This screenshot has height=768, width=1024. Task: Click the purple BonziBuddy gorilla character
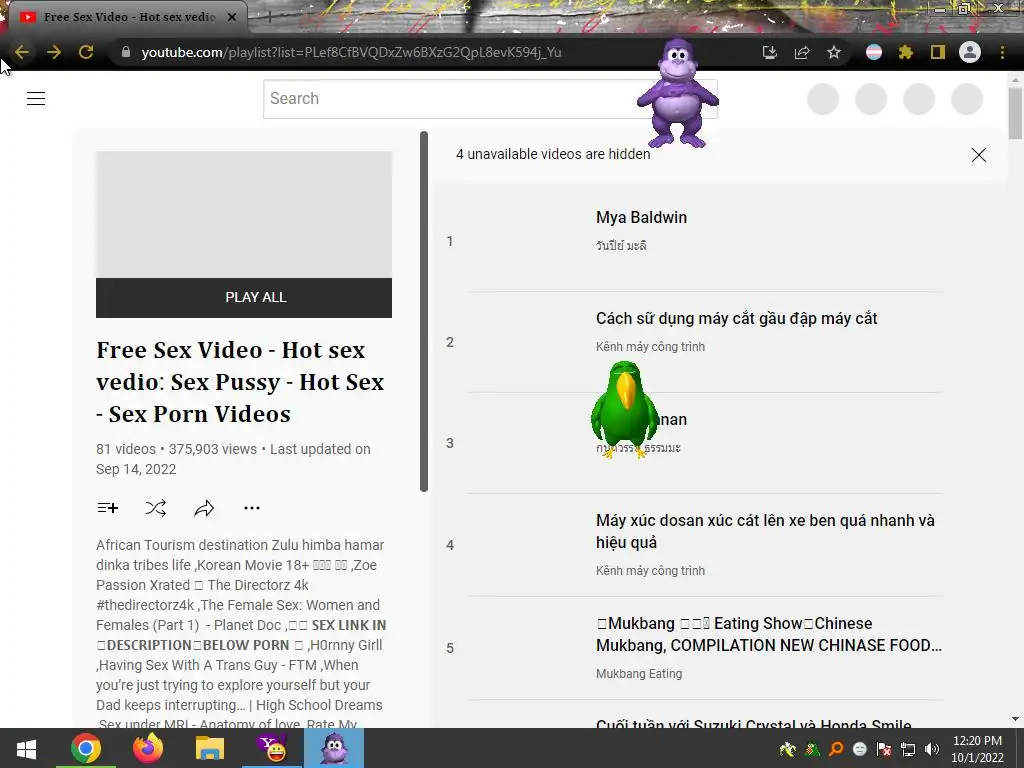[677, 93]
